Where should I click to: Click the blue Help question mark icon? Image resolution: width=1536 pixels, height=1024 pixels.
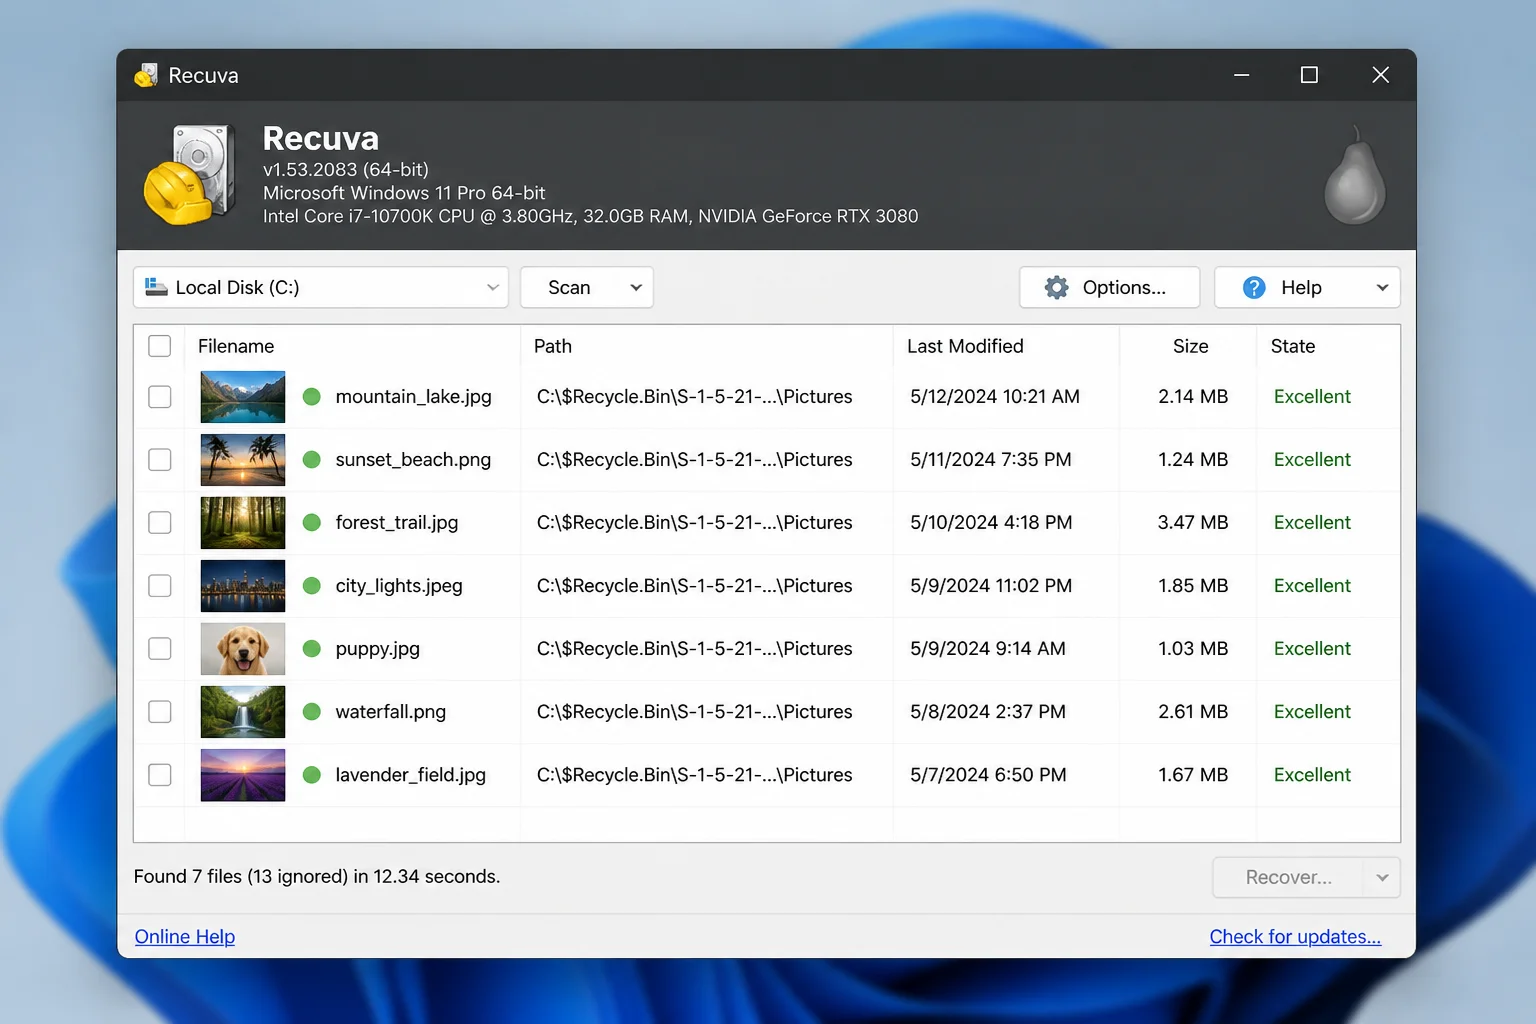click(1254, 288)
